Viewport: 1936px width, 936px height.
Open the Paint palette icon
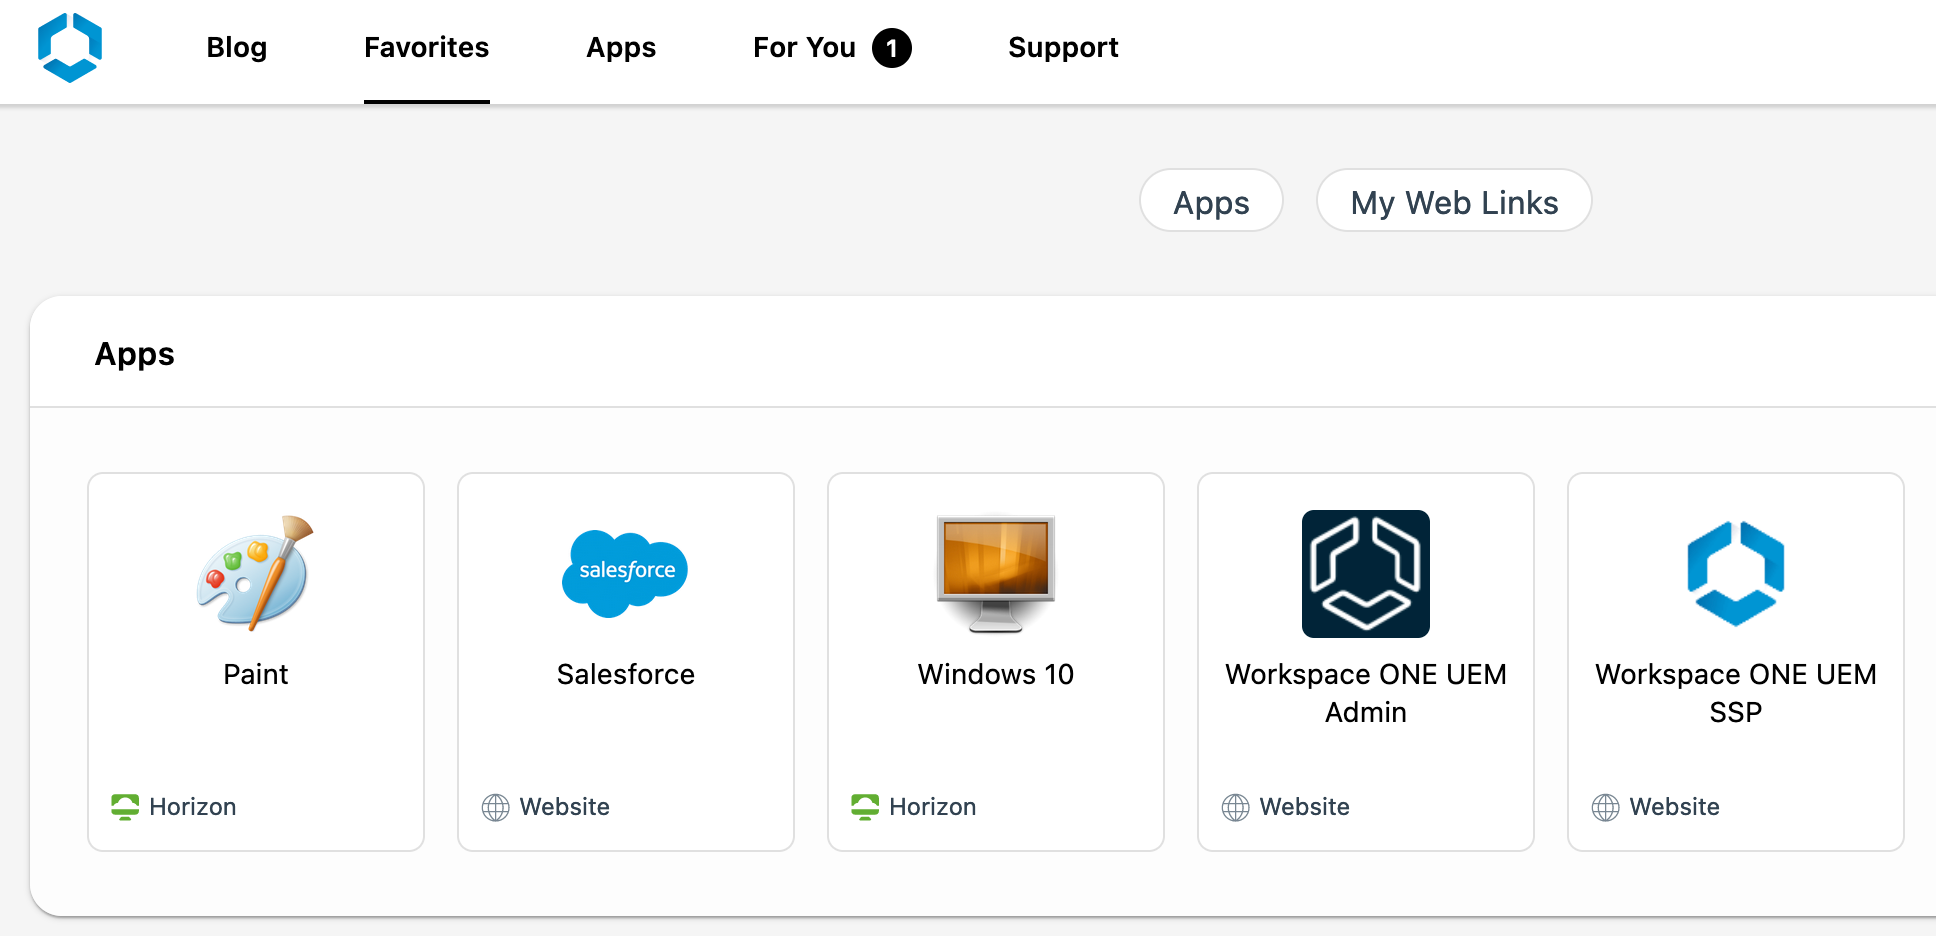[x=256, y=573]
